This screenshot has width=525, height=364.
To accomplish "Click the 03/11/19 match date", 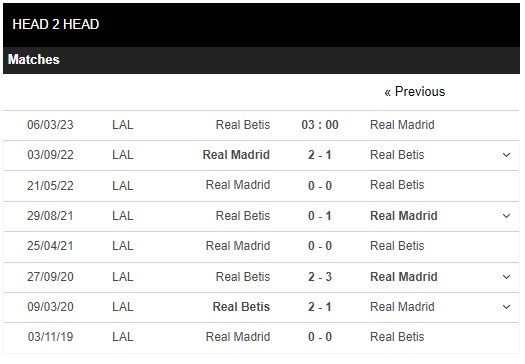I will [x=50, y=337].
